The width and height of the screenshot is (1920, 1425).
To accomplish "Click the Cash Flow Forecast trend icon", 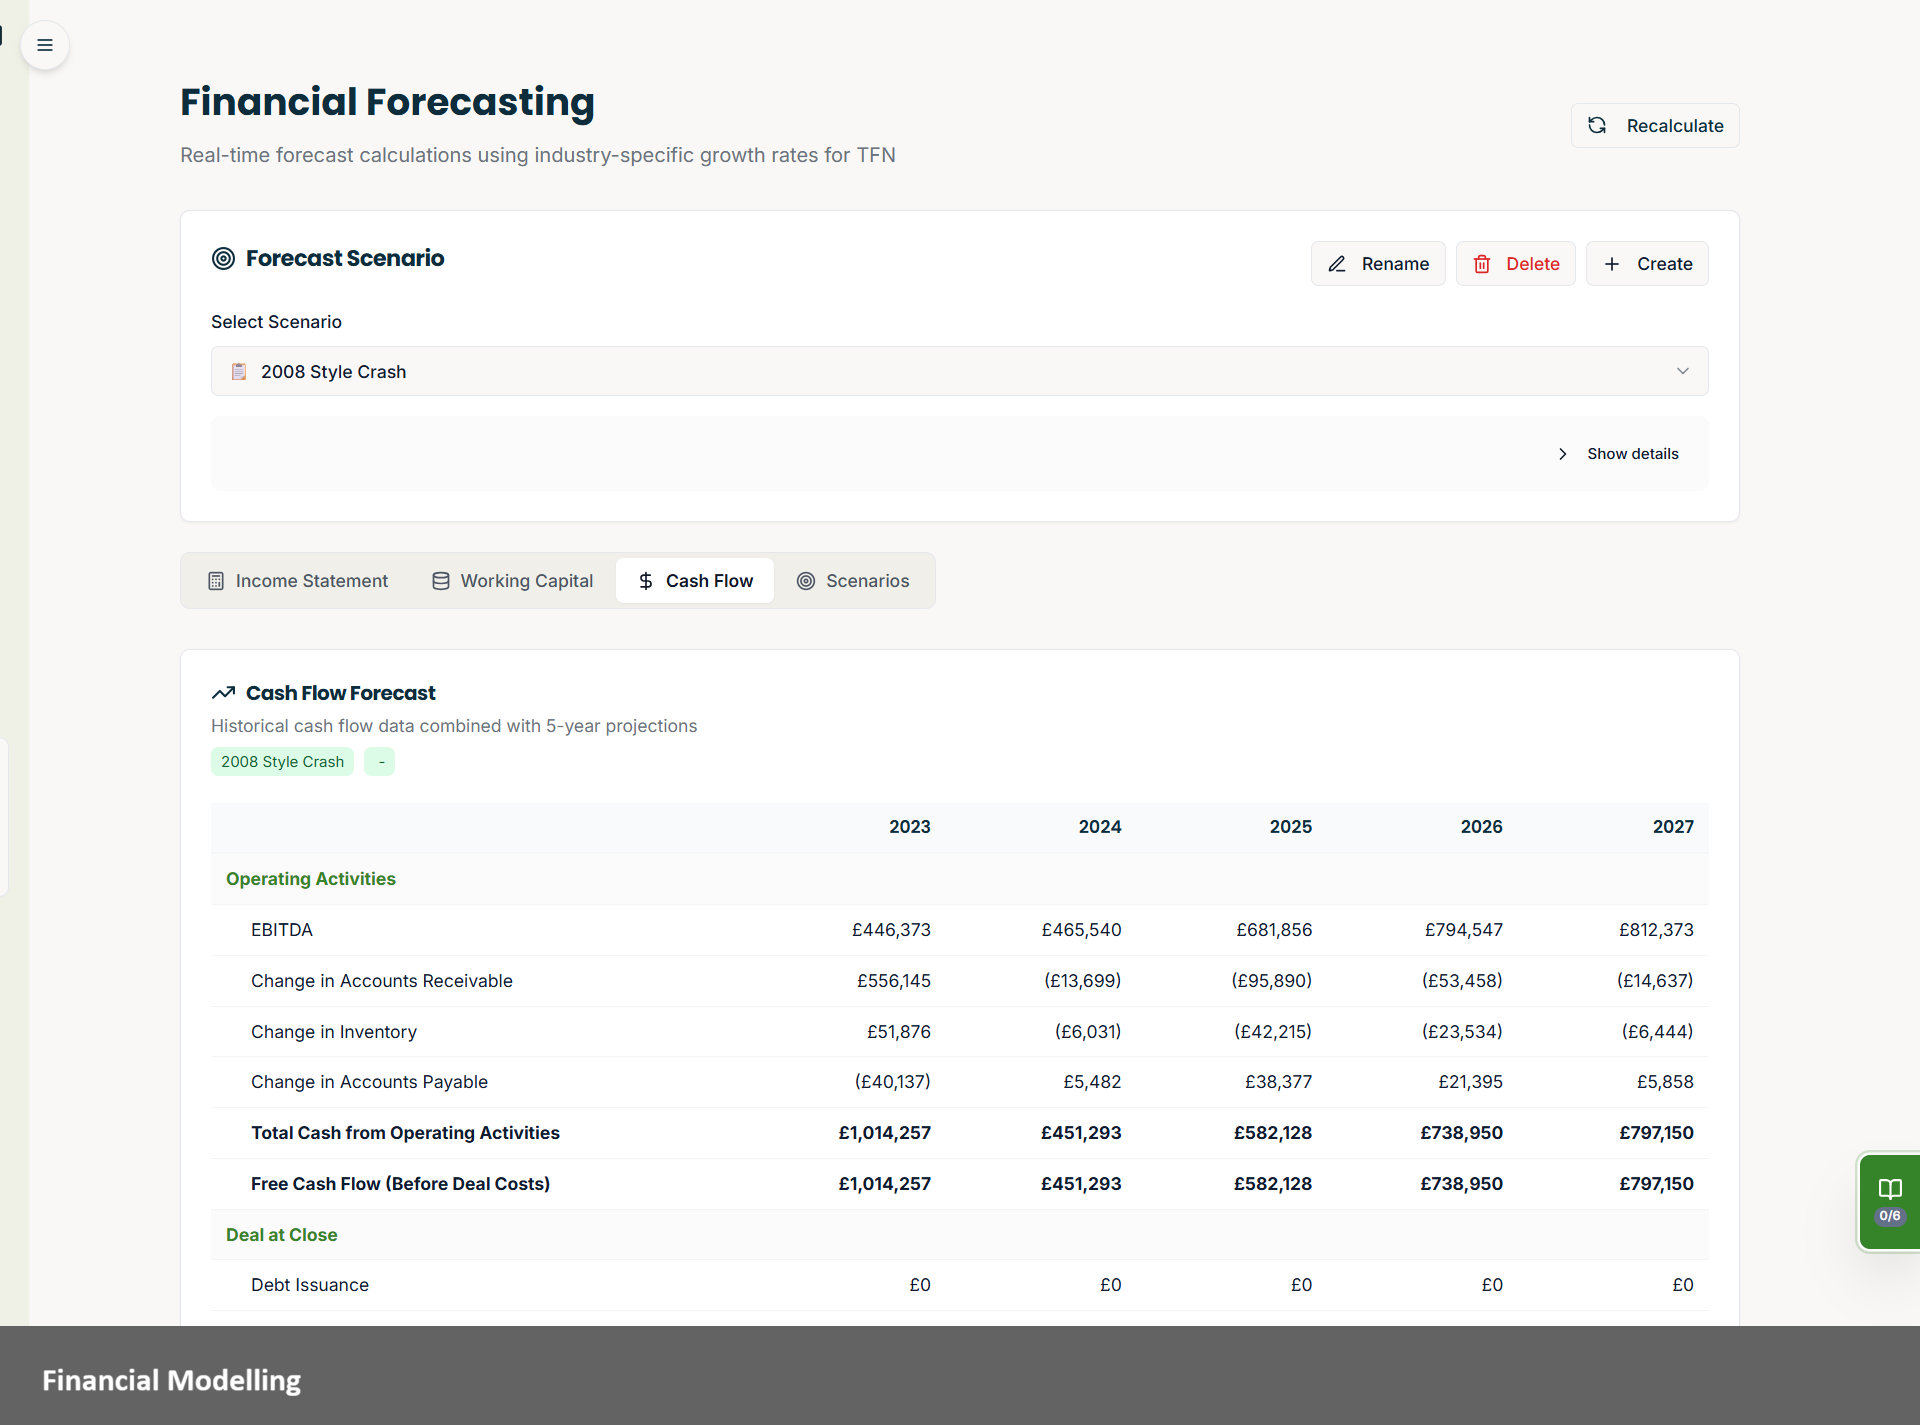I will click(x=223, y=693).
